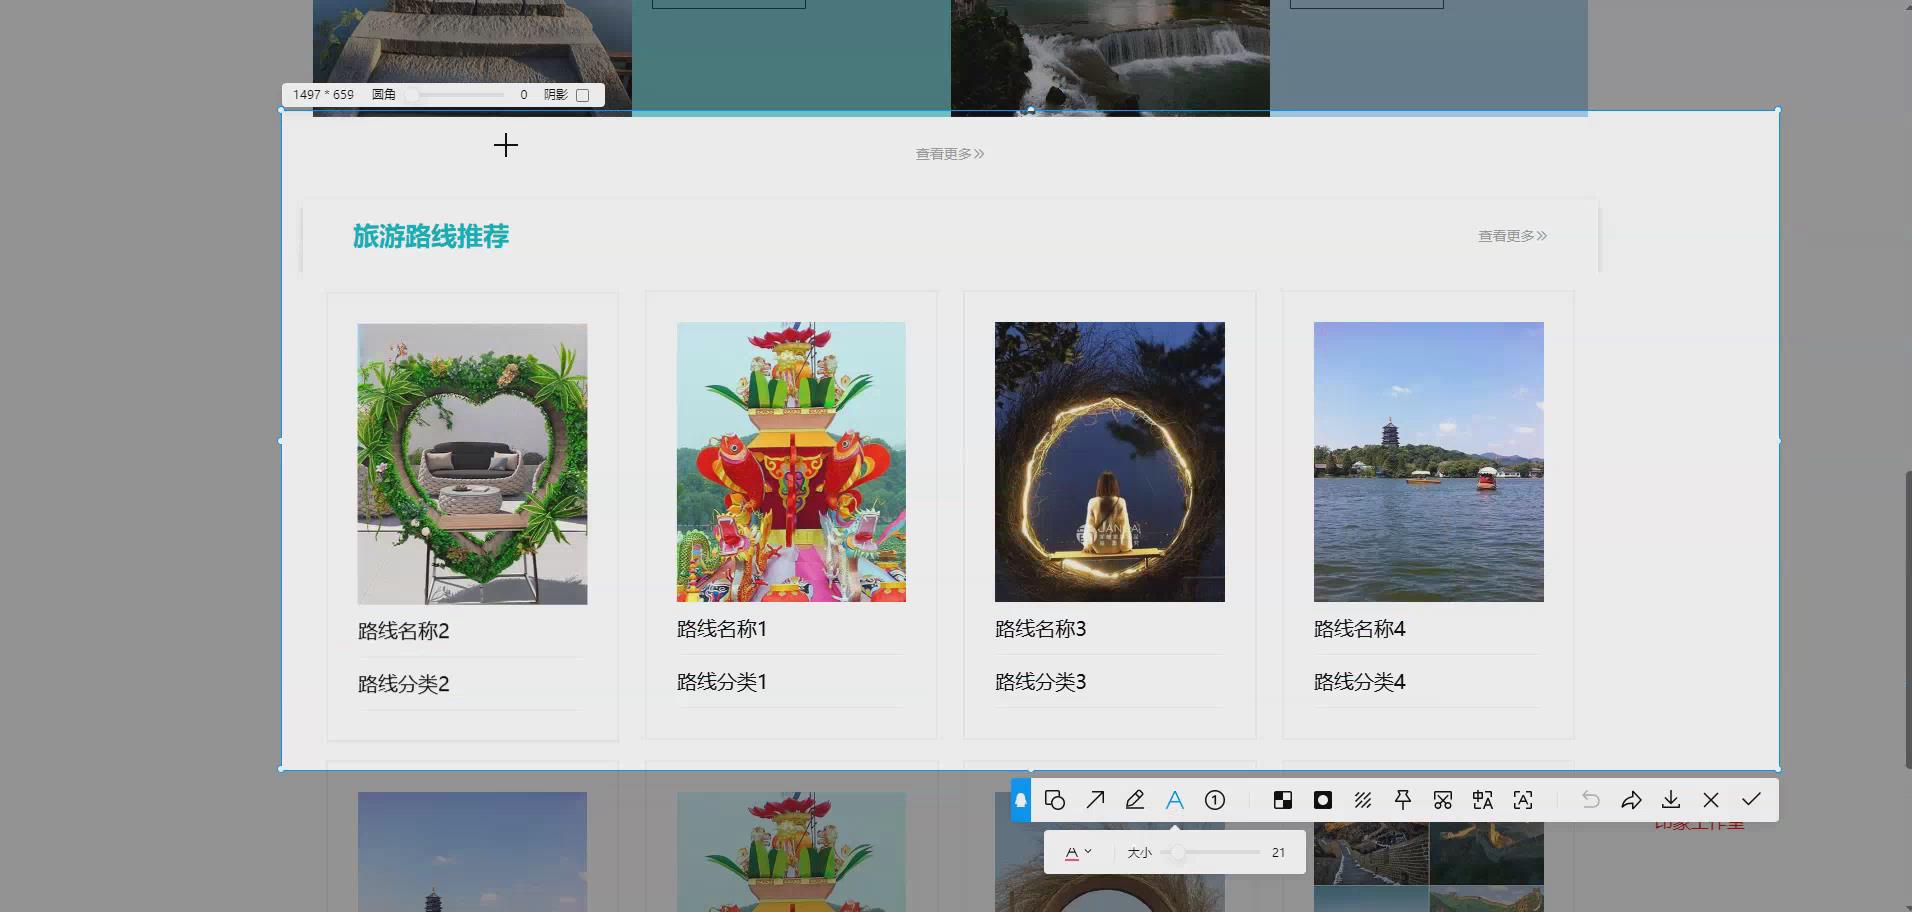1912x912 pixels.
Task: Click the image recognition icon
Action: [1523, 799]
